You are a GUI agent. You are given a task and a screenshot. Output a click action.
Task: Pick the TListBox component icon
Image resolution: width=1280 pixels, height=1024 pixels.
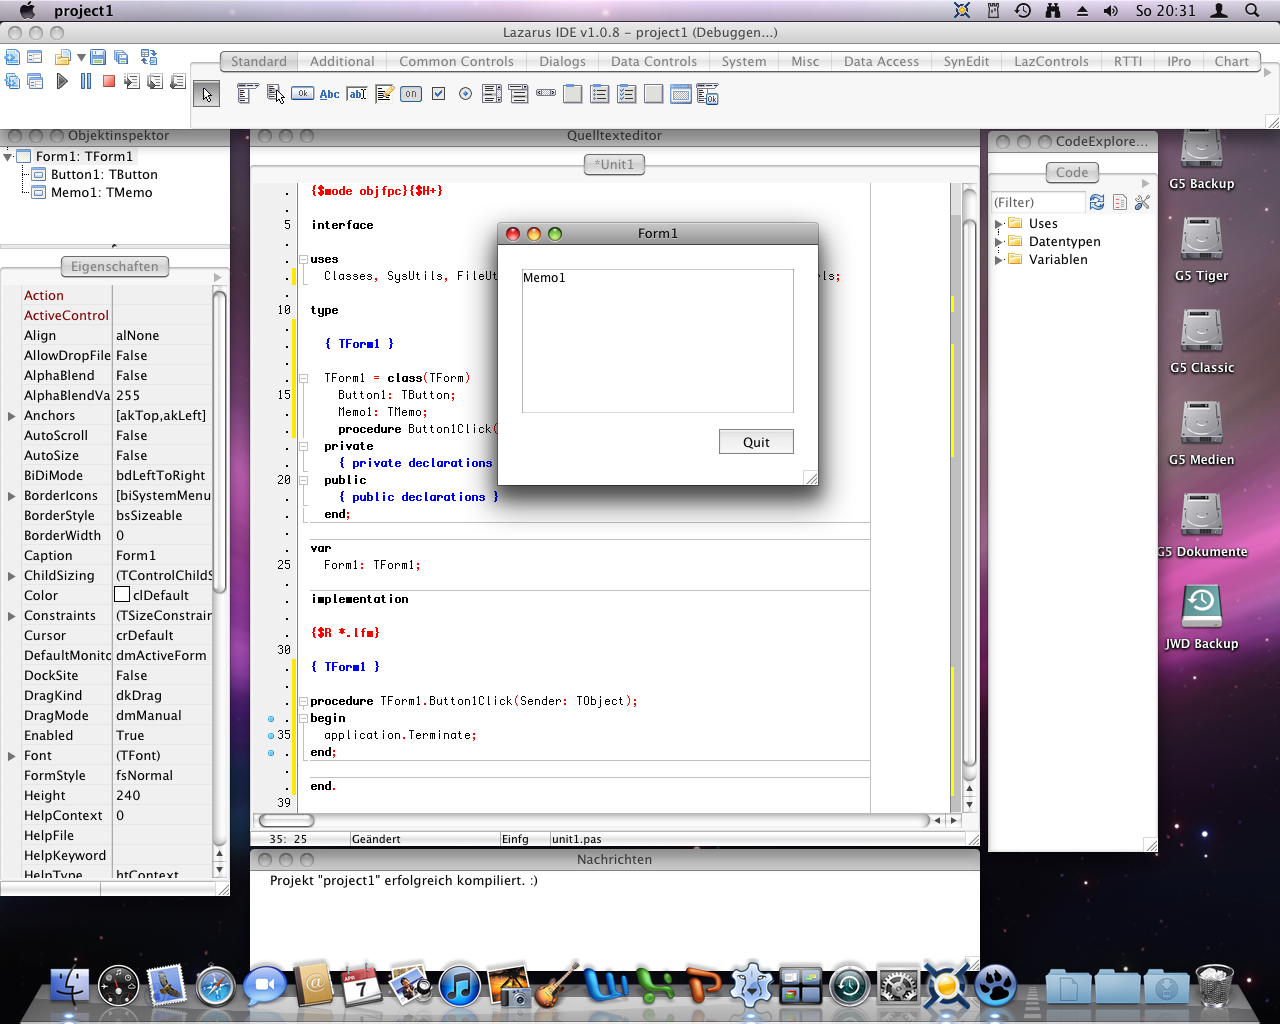tap(492, 94)
